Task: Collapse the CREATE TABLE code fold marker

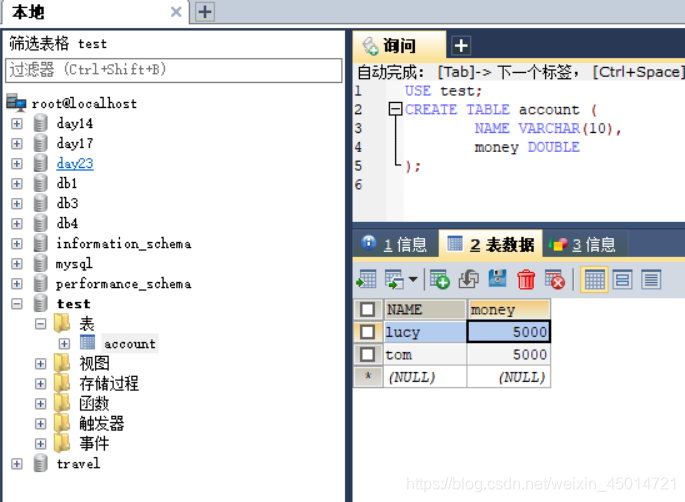Action: pyautogui.click(x=395, y=109)
